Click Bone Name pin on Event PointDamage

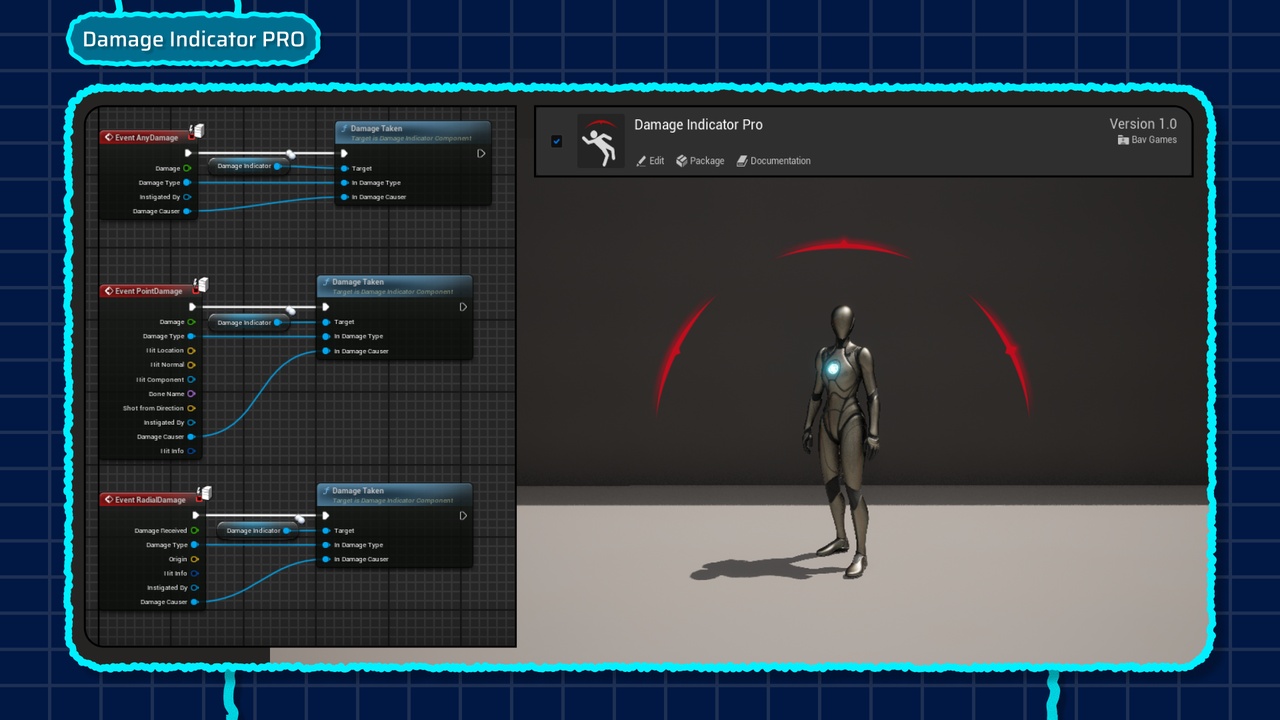click(191, 394)
